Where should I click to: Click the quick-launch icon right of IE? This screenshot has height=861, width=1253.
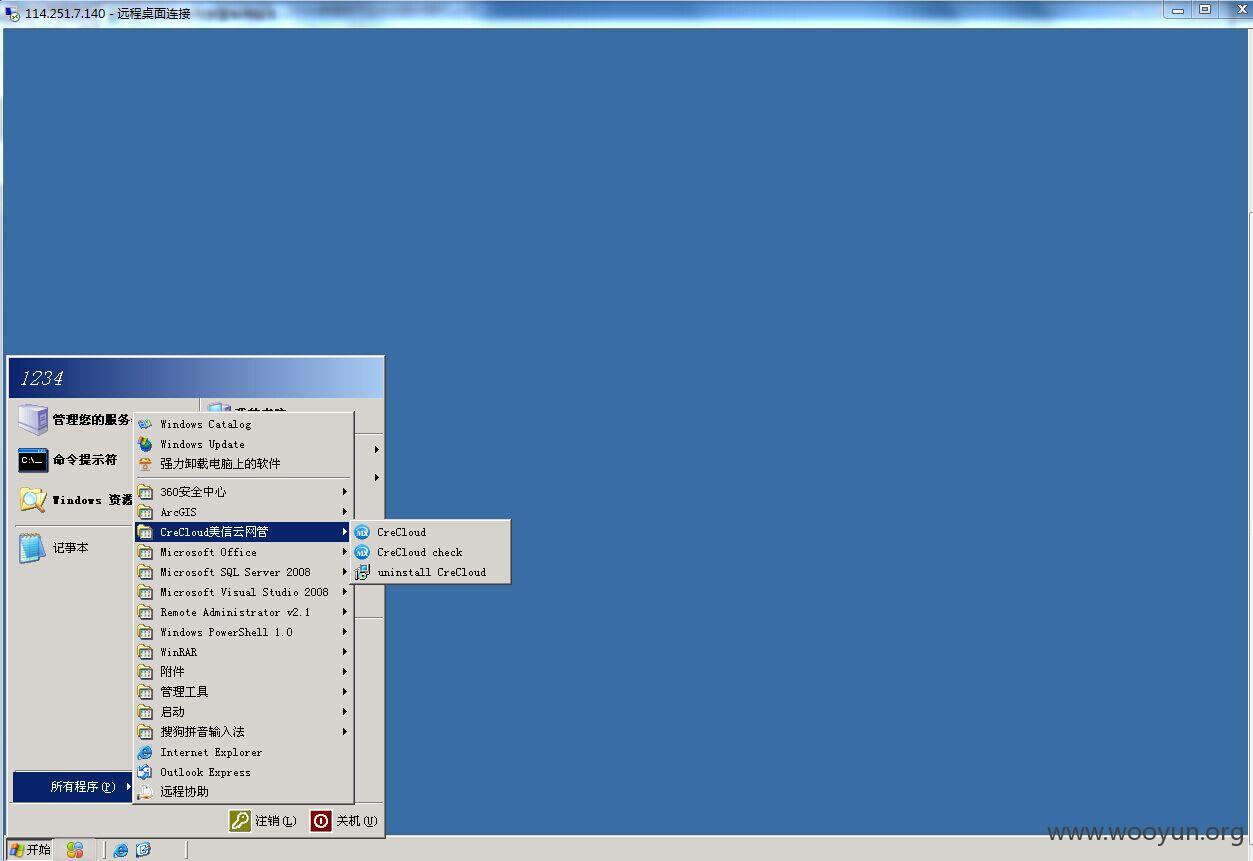143,850
